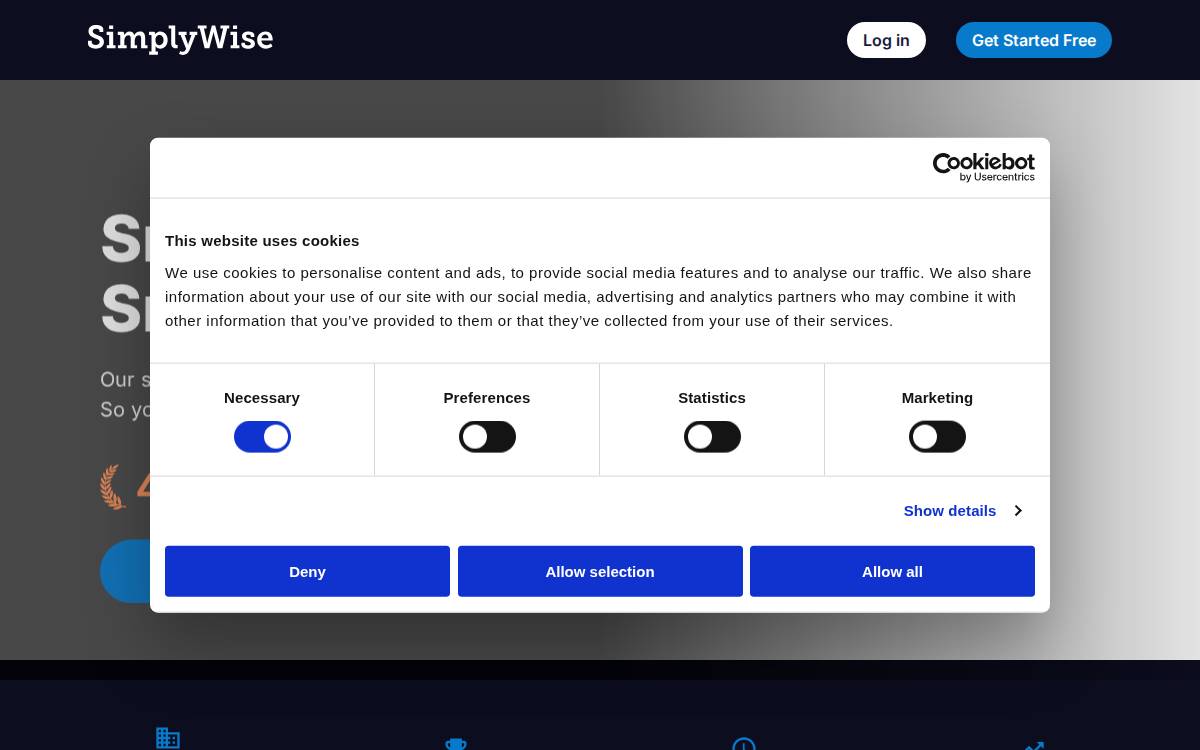Screen dimensions: 1200x750
Task: Deny all cookies
Action: (x=307, y=571)
